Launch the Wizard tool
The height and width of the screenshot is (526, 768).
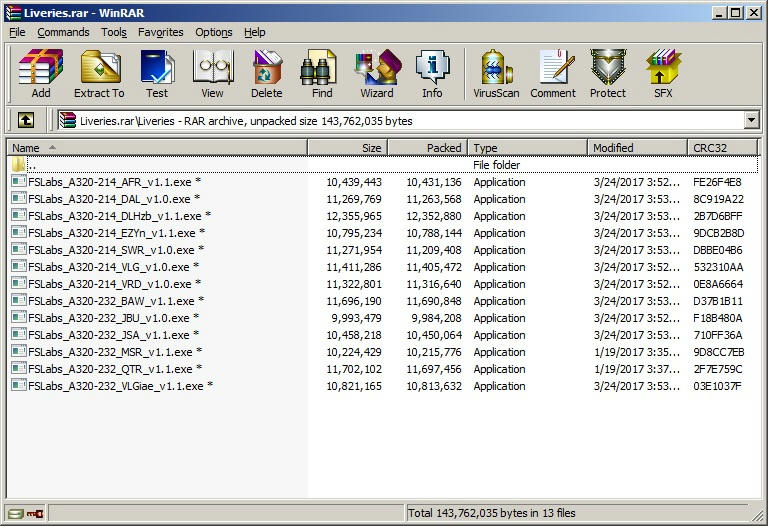377,73
